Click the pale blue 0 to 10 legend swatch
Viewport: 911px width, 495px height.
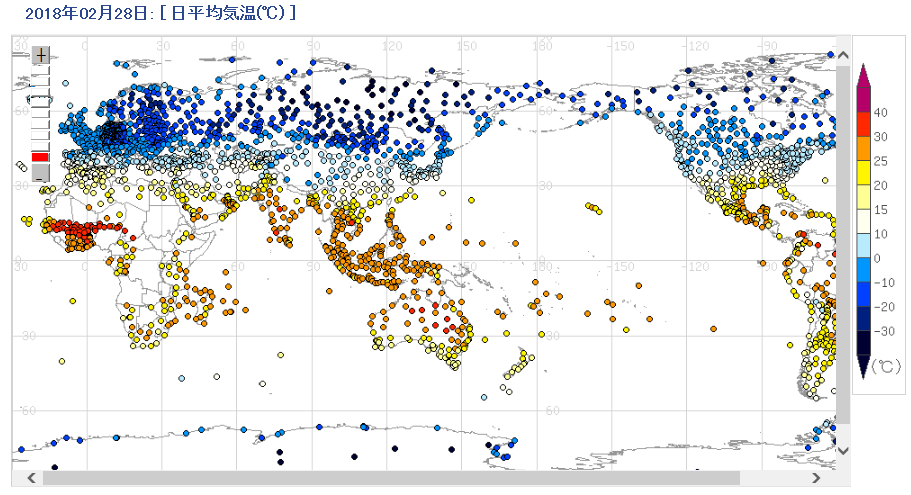click(865, 246)
